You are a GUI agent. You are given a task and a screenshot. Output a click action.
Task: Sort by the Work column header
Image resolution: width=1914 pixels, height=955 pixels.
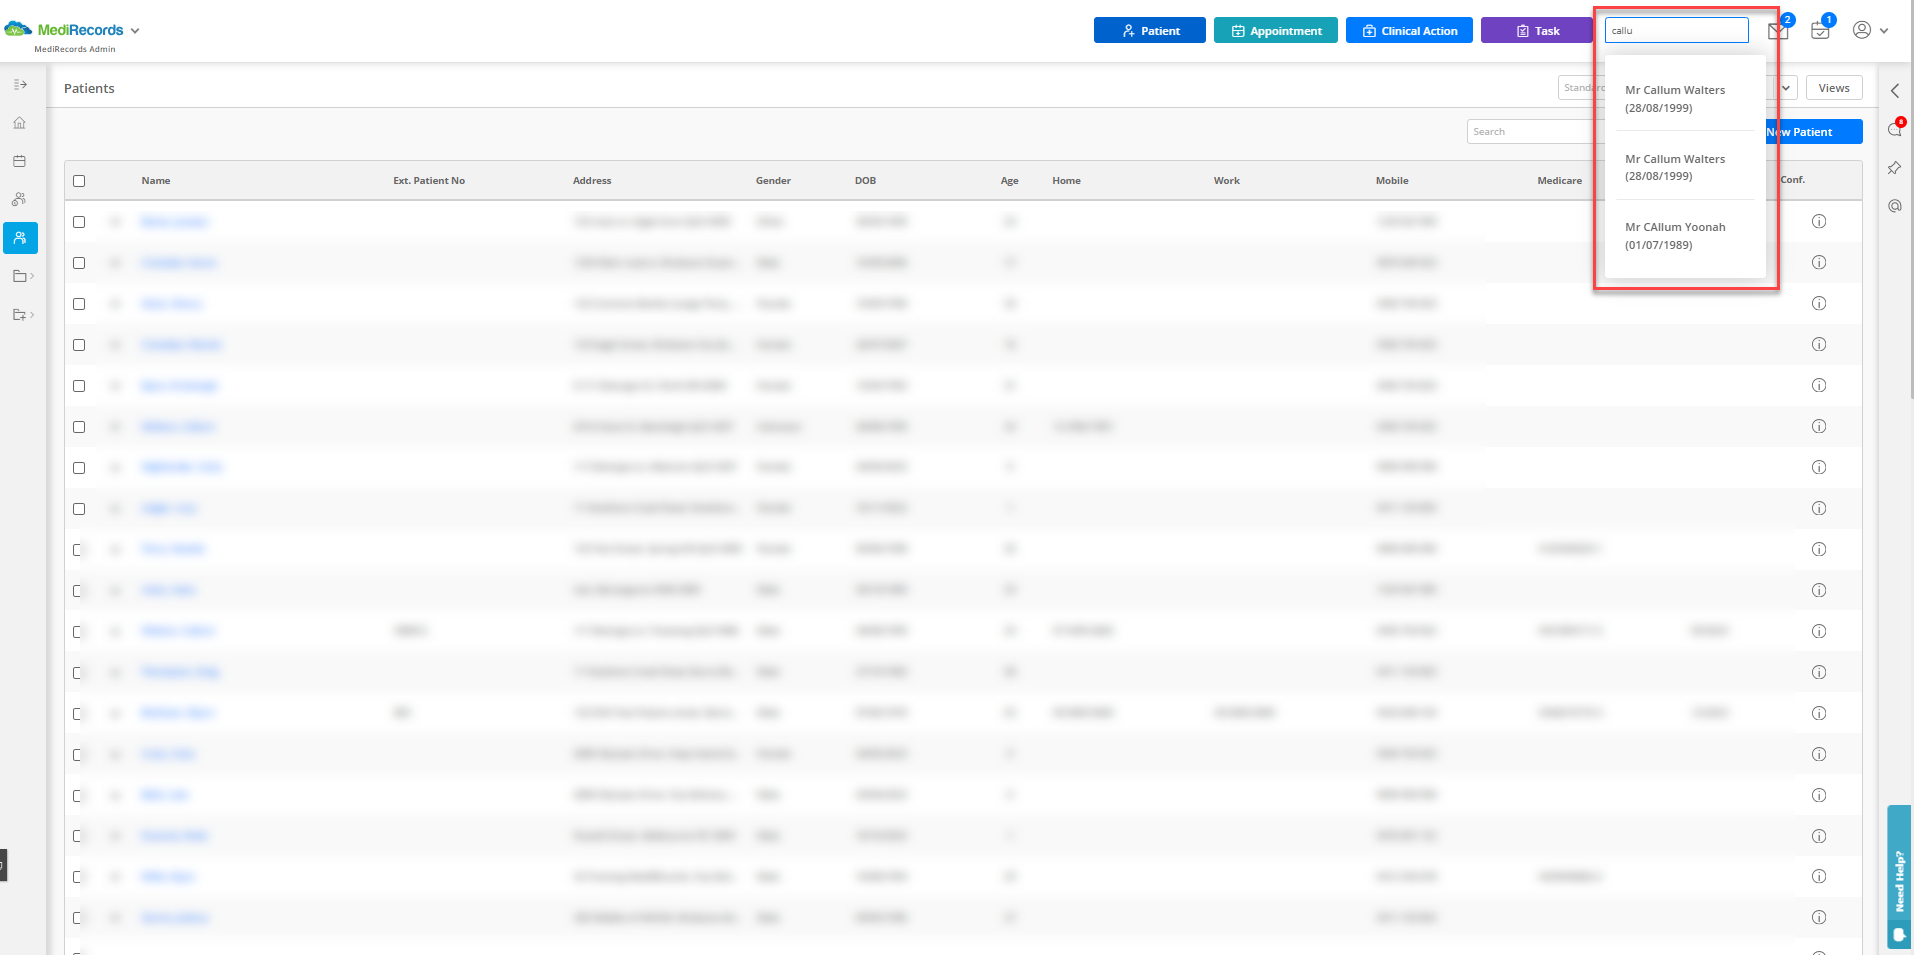click(x=1227, y=181)
